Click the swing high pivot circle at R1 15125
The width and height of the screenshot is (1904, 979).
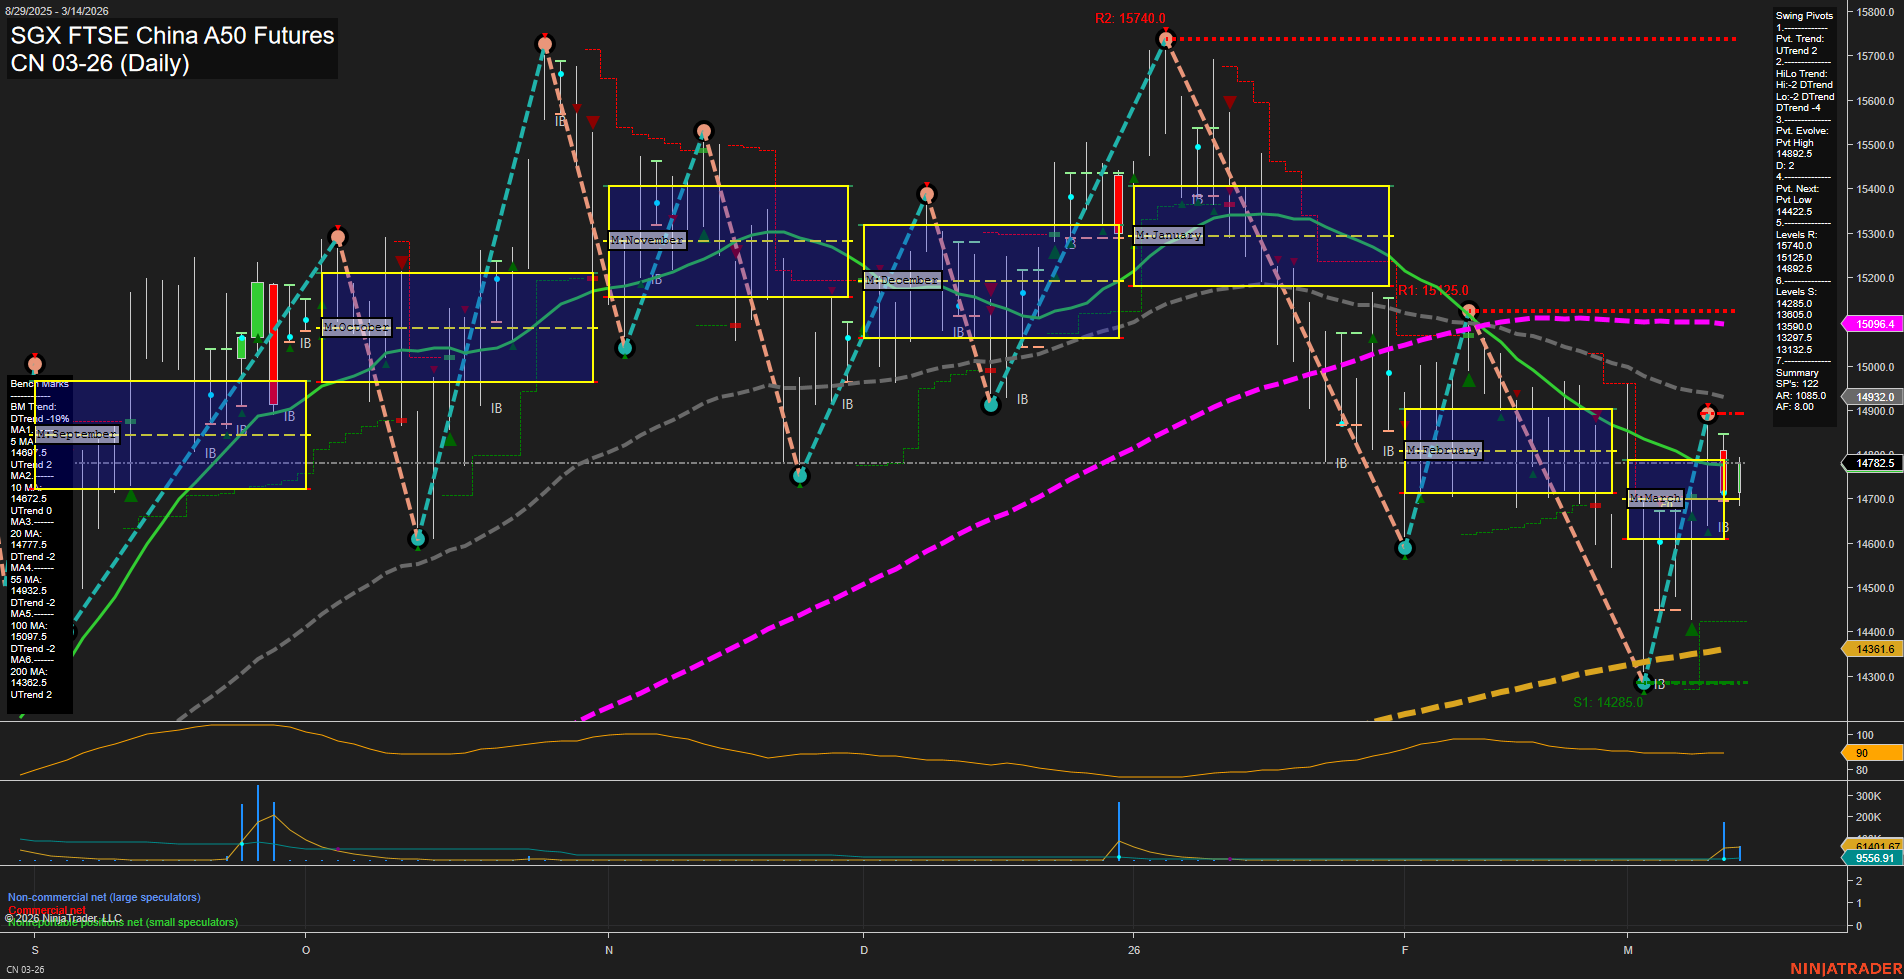tap(1469, 311)
